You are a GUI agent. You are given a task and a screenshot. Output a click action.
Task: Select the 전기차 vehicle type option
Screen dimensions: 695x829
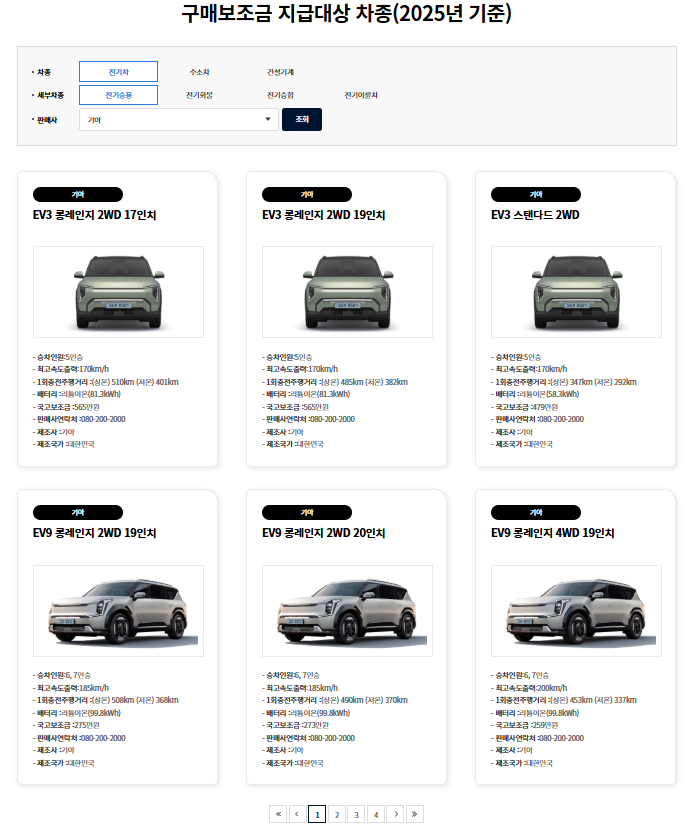click(x=118, y=72)
